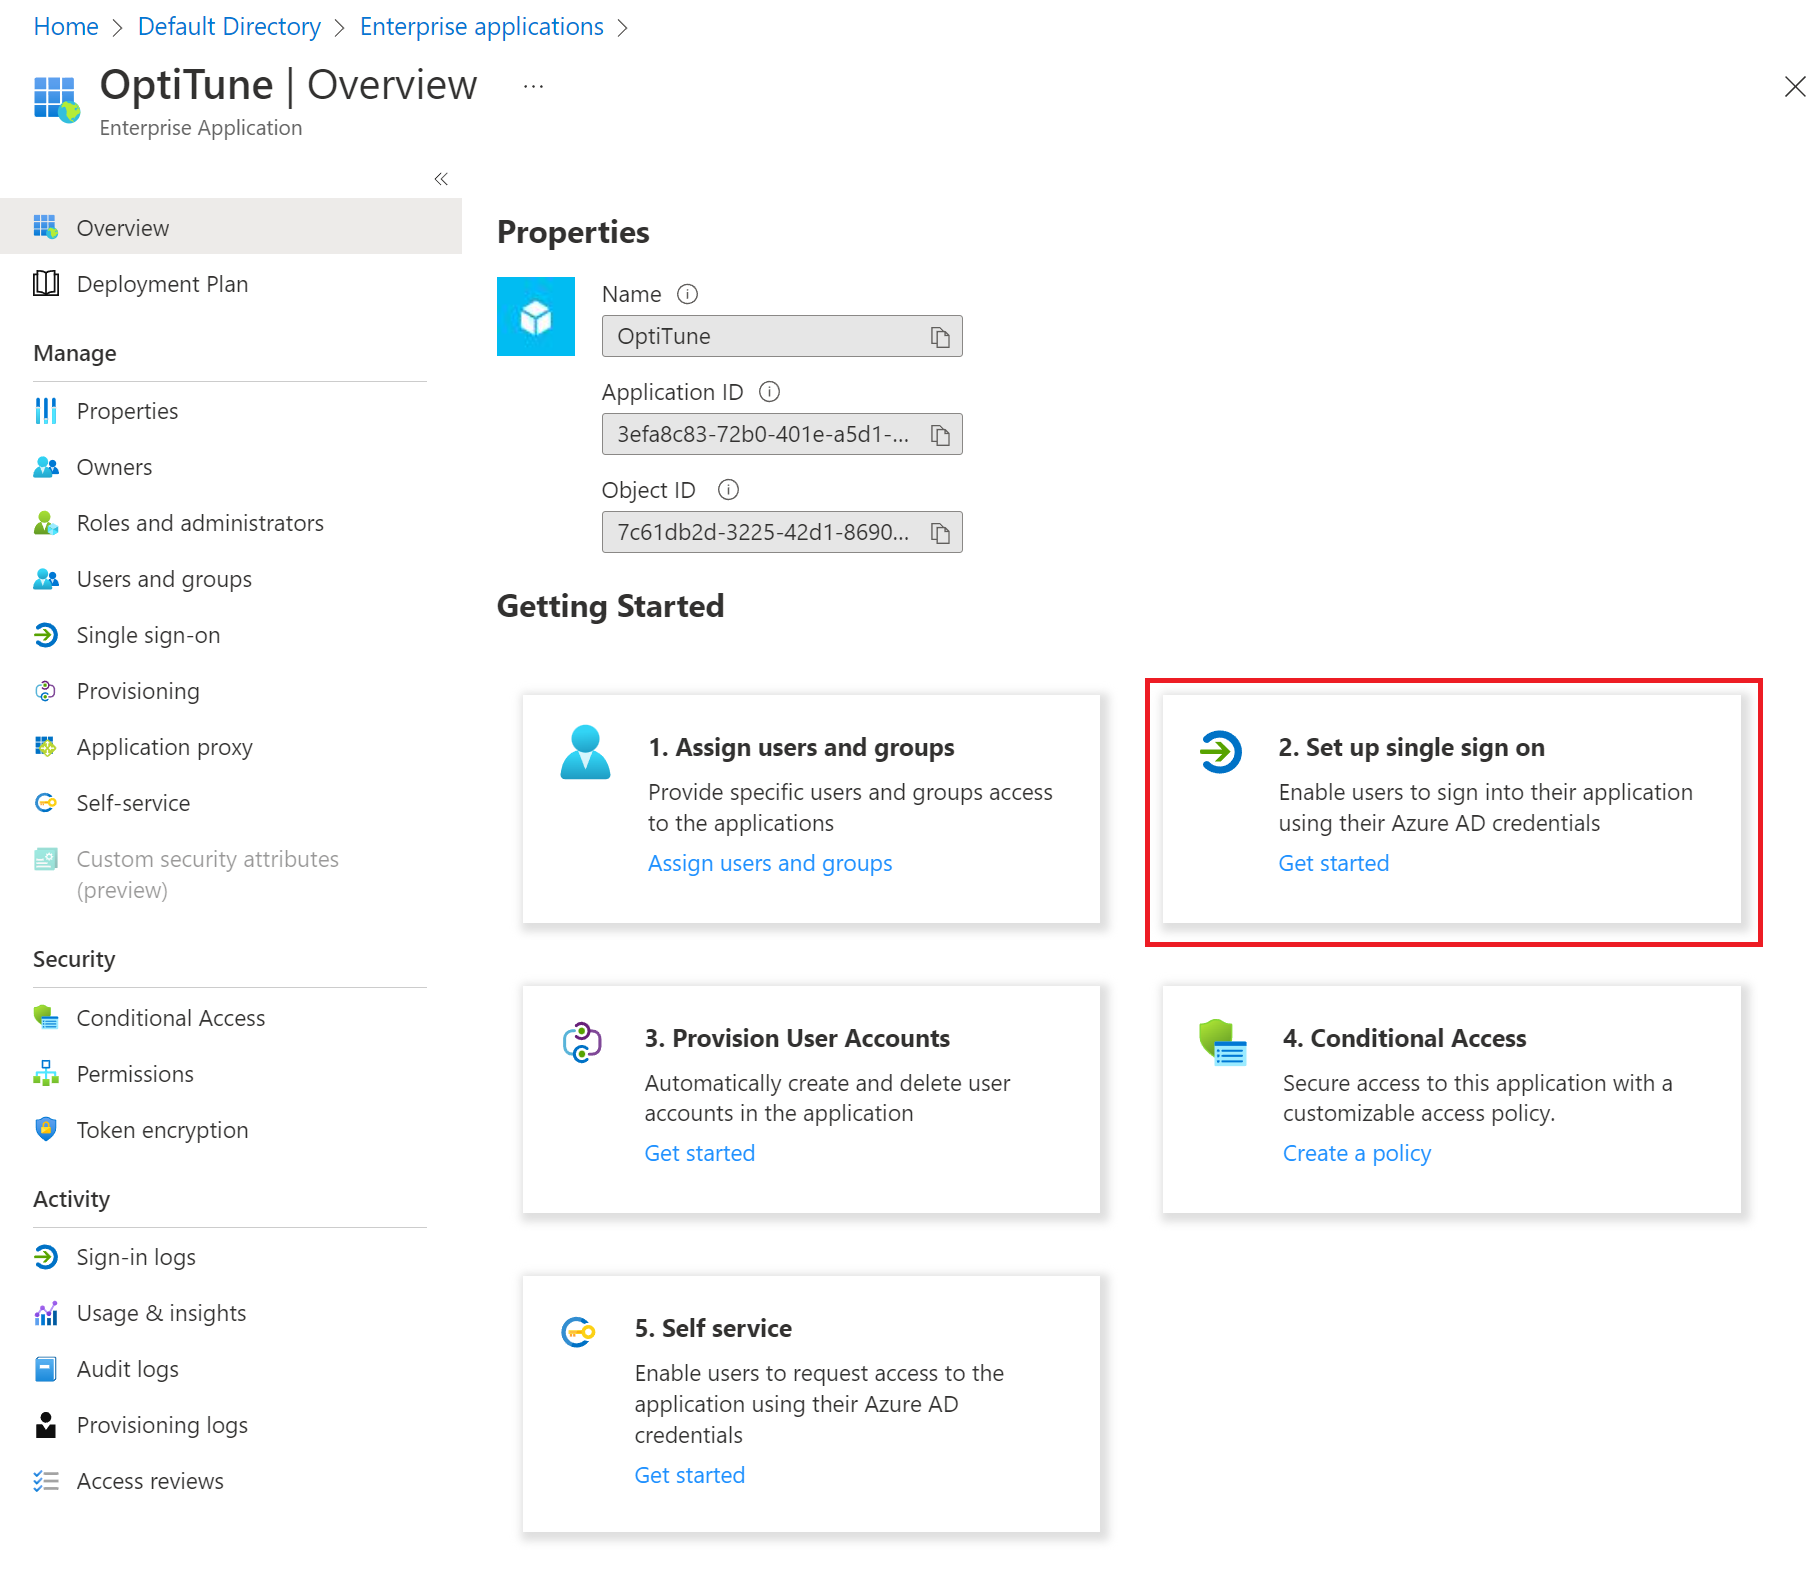Show info tooltip for Application ID
Image resolution: width=1810 pixels, height=1572 pixels.
[769, 392]
